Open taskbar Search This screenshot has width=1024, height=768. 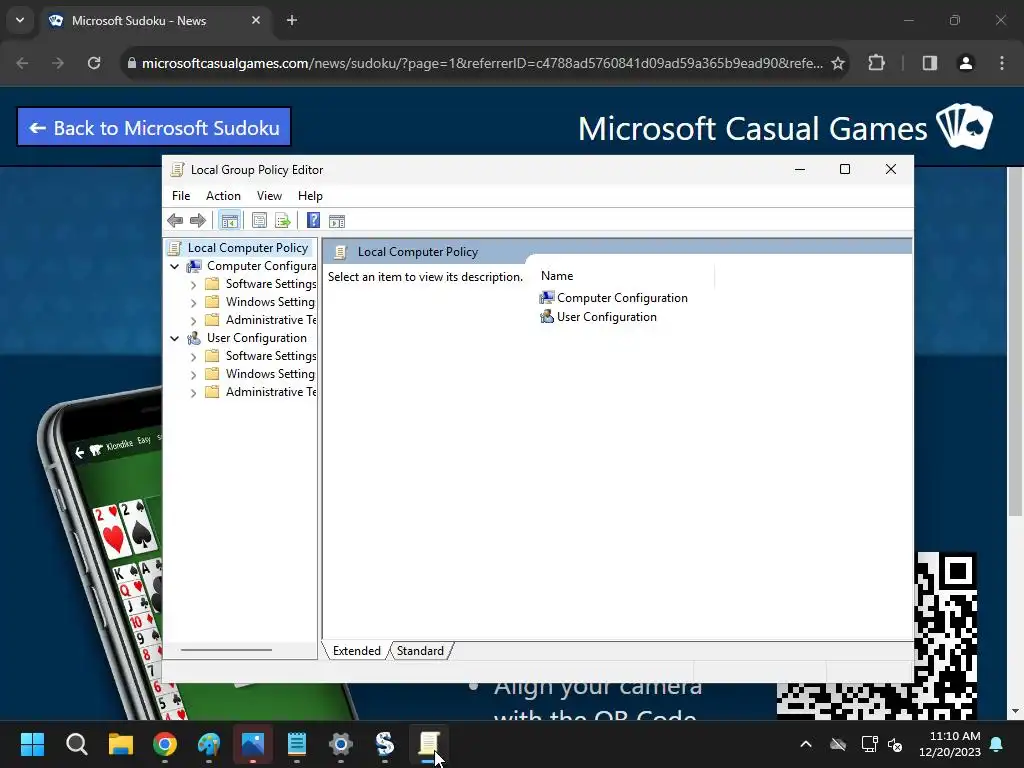(x=76, y=744)
